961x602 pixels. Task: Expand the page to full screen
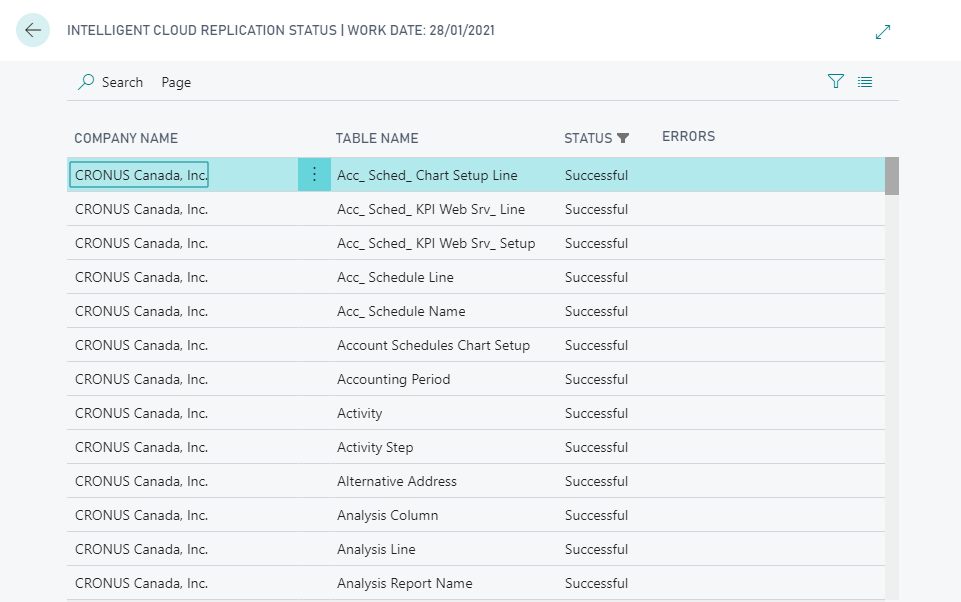pyautogui.click(x=882, y=32)
